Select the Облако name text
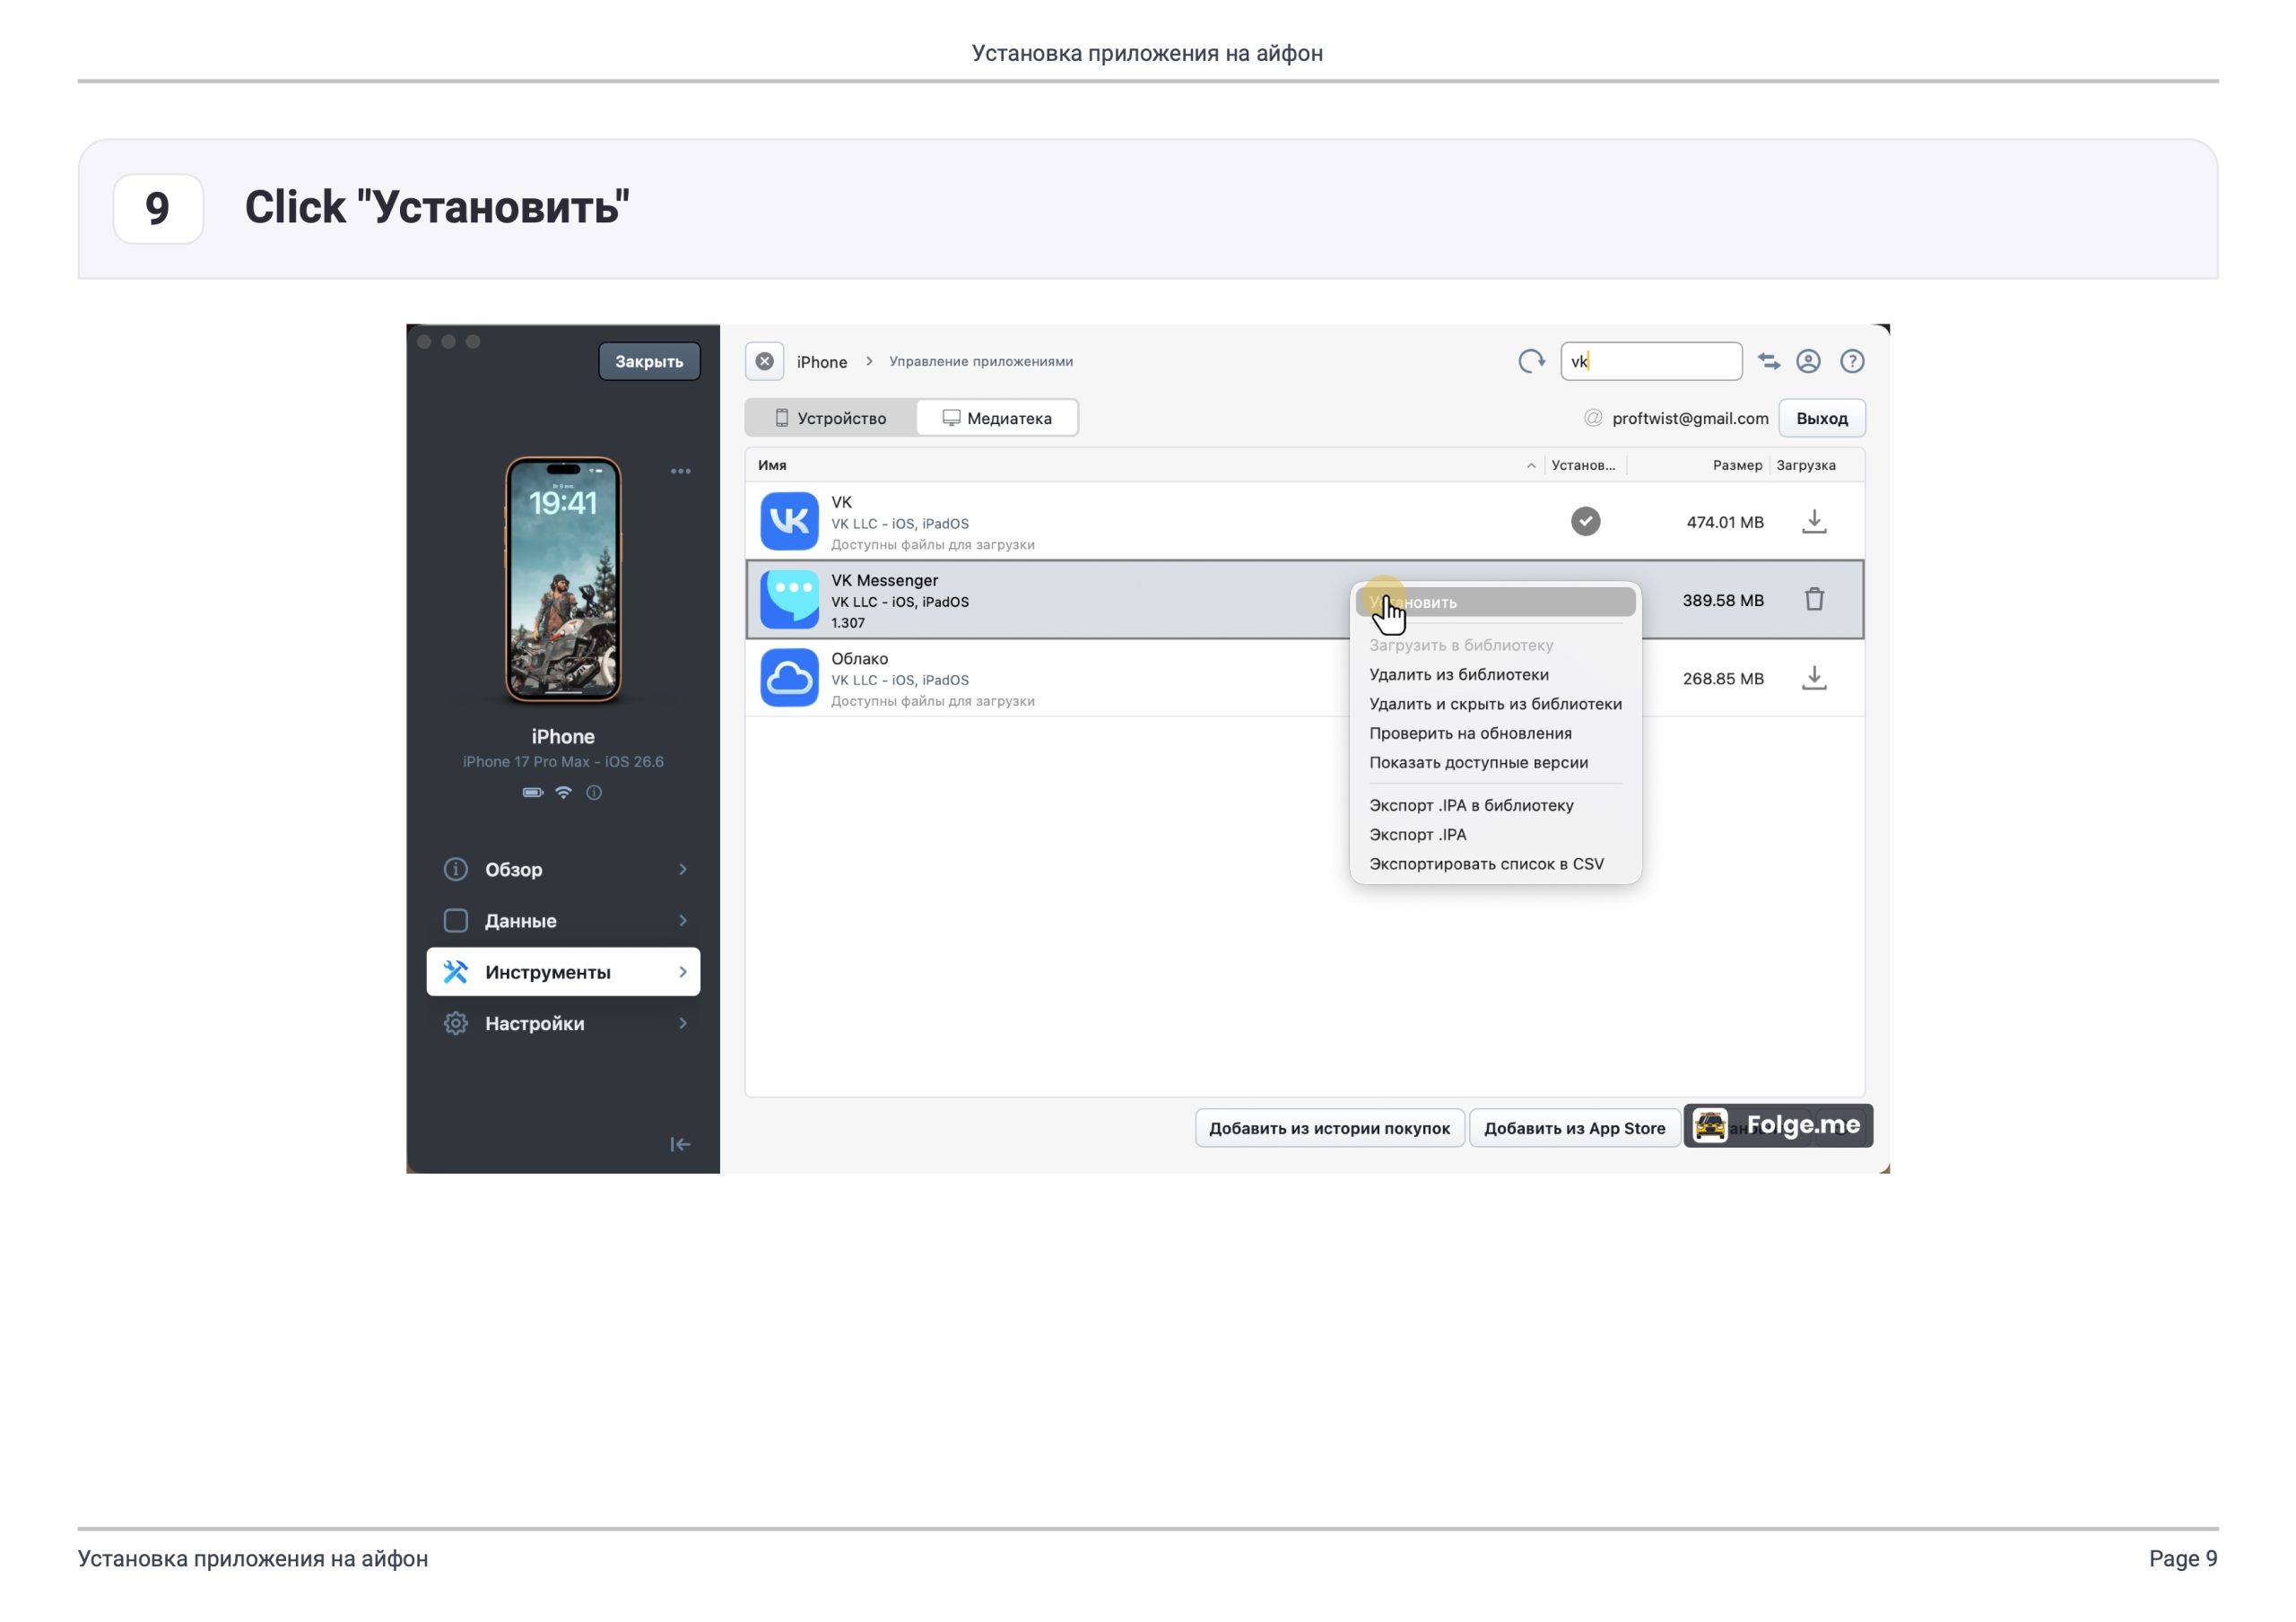This screenshot has height=1622, width=2296. pos(859,658)
